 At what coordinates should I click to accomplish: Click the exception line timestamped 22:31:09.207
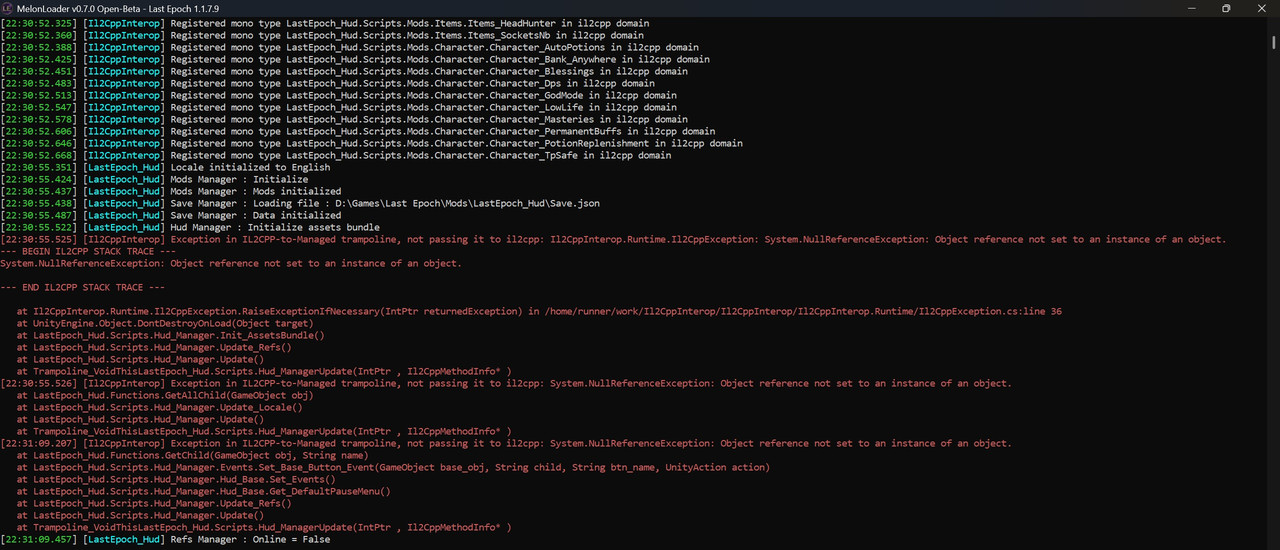[x=506, y=443]
